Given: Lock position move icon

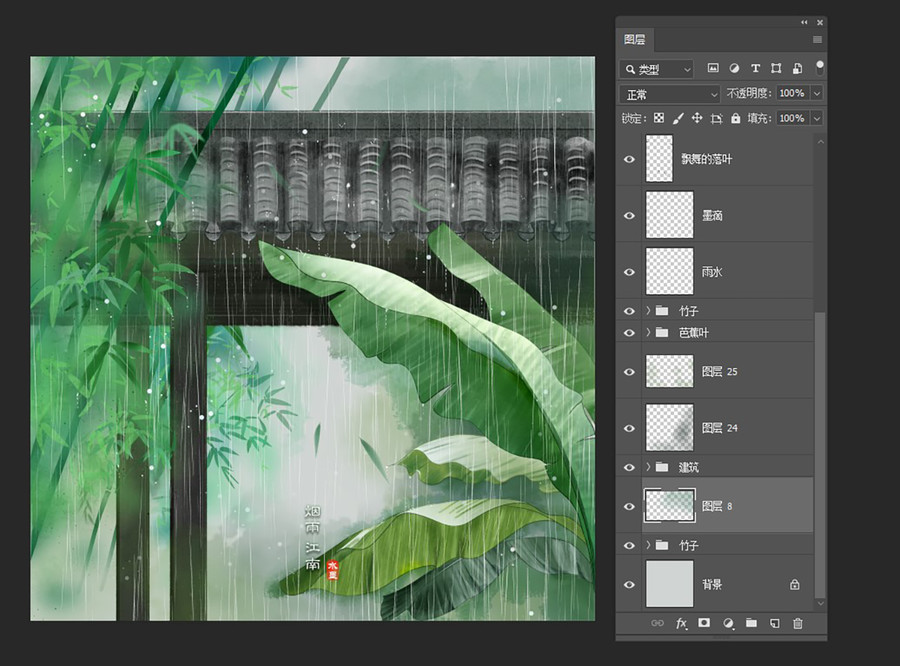Looking at the screenshot, I should point(697,118).
